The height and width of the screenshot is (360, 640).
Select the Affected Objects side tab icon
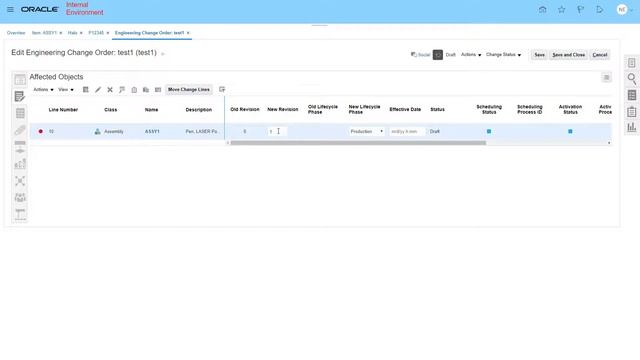(x=20, y=96)
